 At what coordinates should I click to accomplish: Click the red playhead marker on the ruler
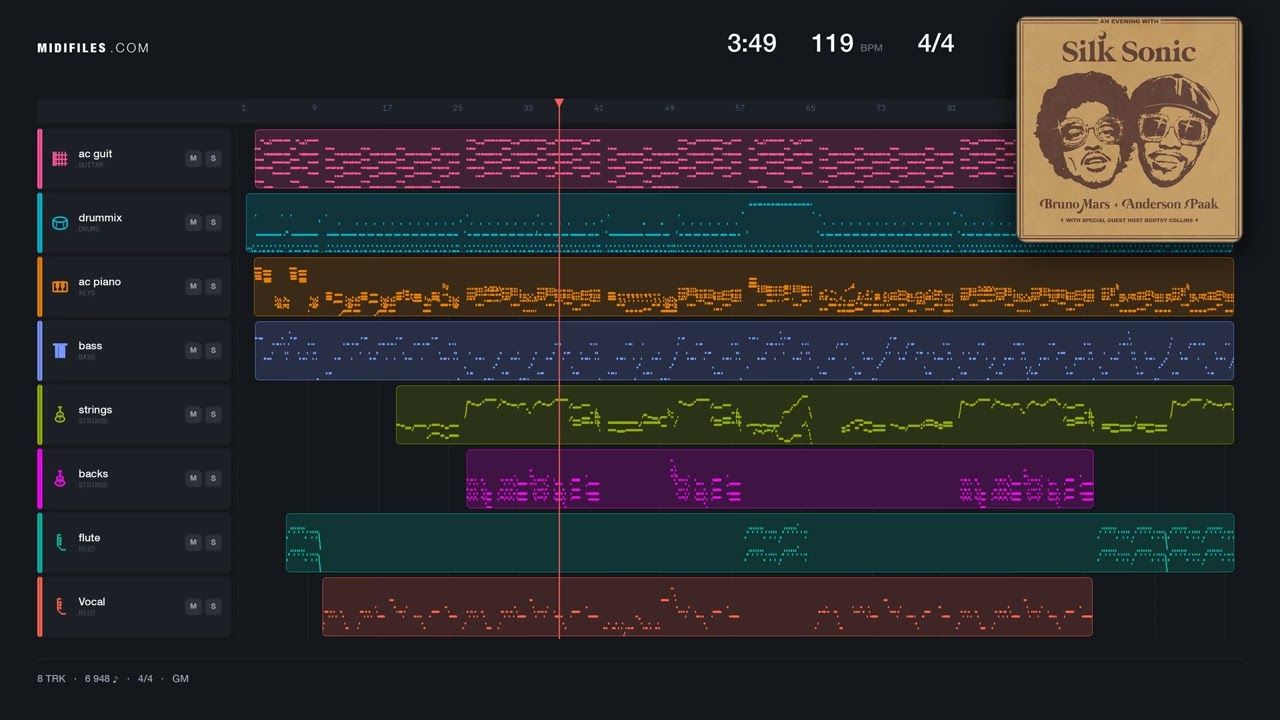click(x=559, y=103)
